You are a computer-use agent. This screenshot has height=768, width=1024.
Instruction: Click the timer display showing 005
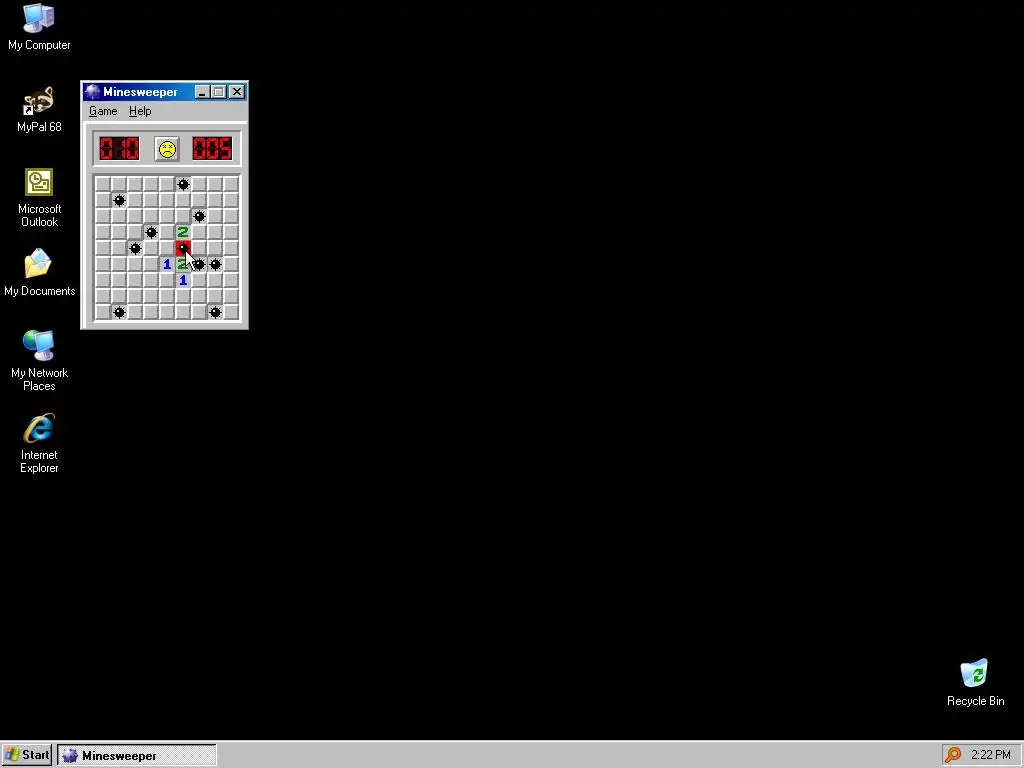pos(212,149)
